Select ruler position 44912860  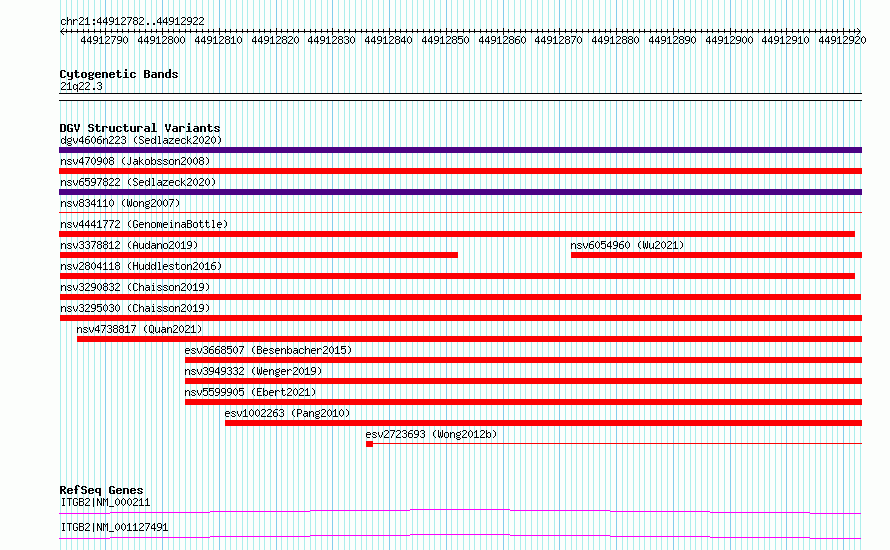(502, 40)
